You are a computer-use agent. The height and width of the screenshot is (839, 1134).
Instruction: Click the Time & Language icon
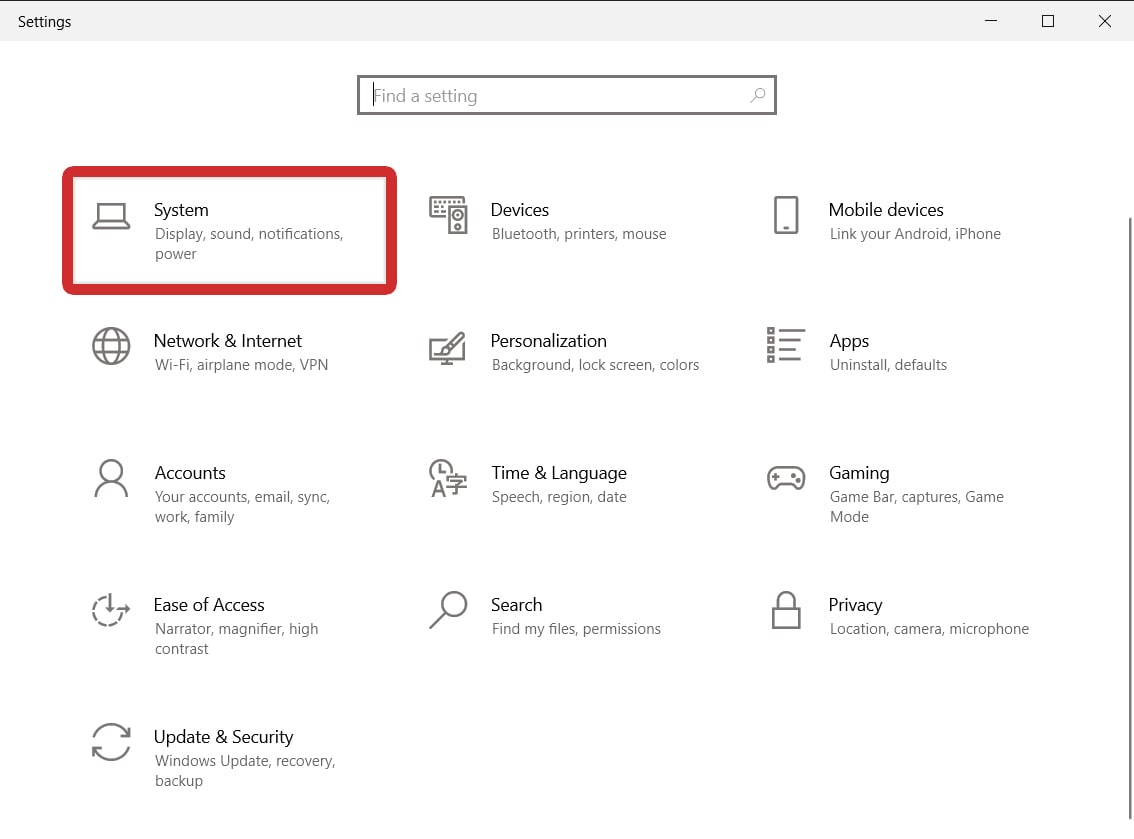(x=448, y=478)
